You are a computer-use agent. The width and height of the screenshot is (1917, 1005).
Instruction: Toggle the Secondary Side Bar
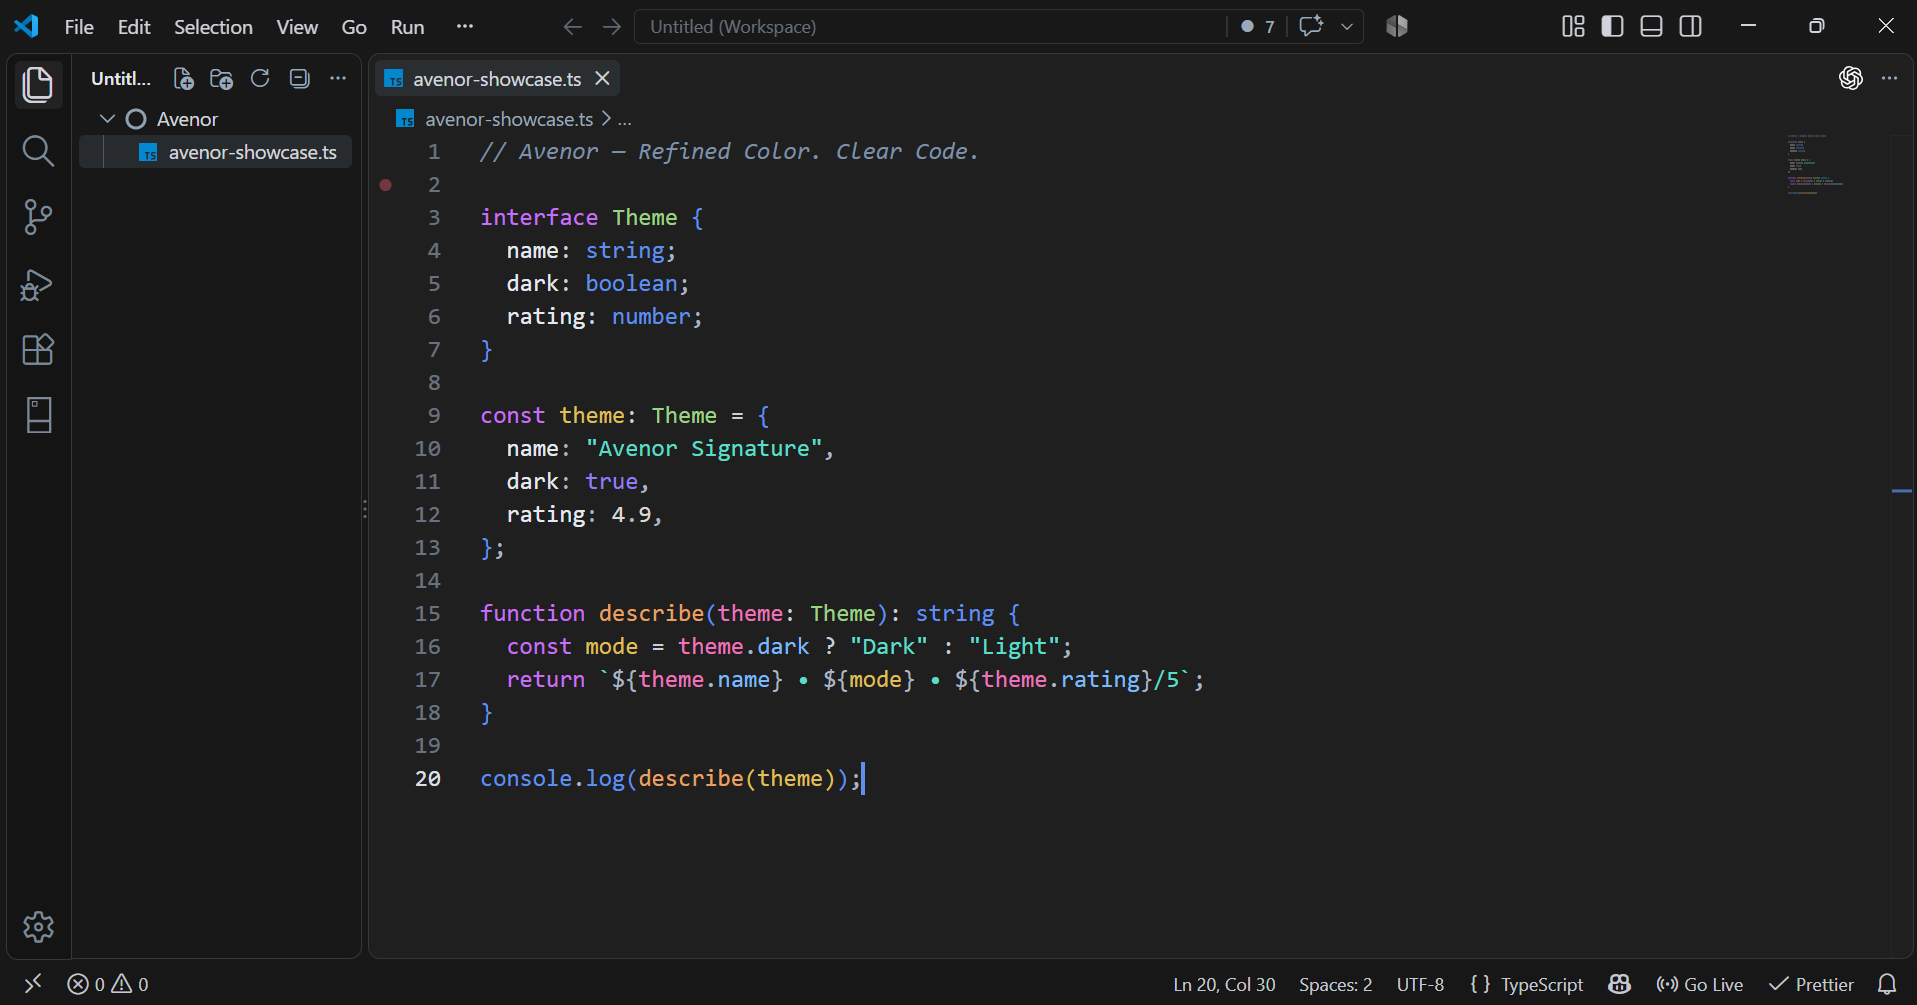click(x=1691, y=26)
